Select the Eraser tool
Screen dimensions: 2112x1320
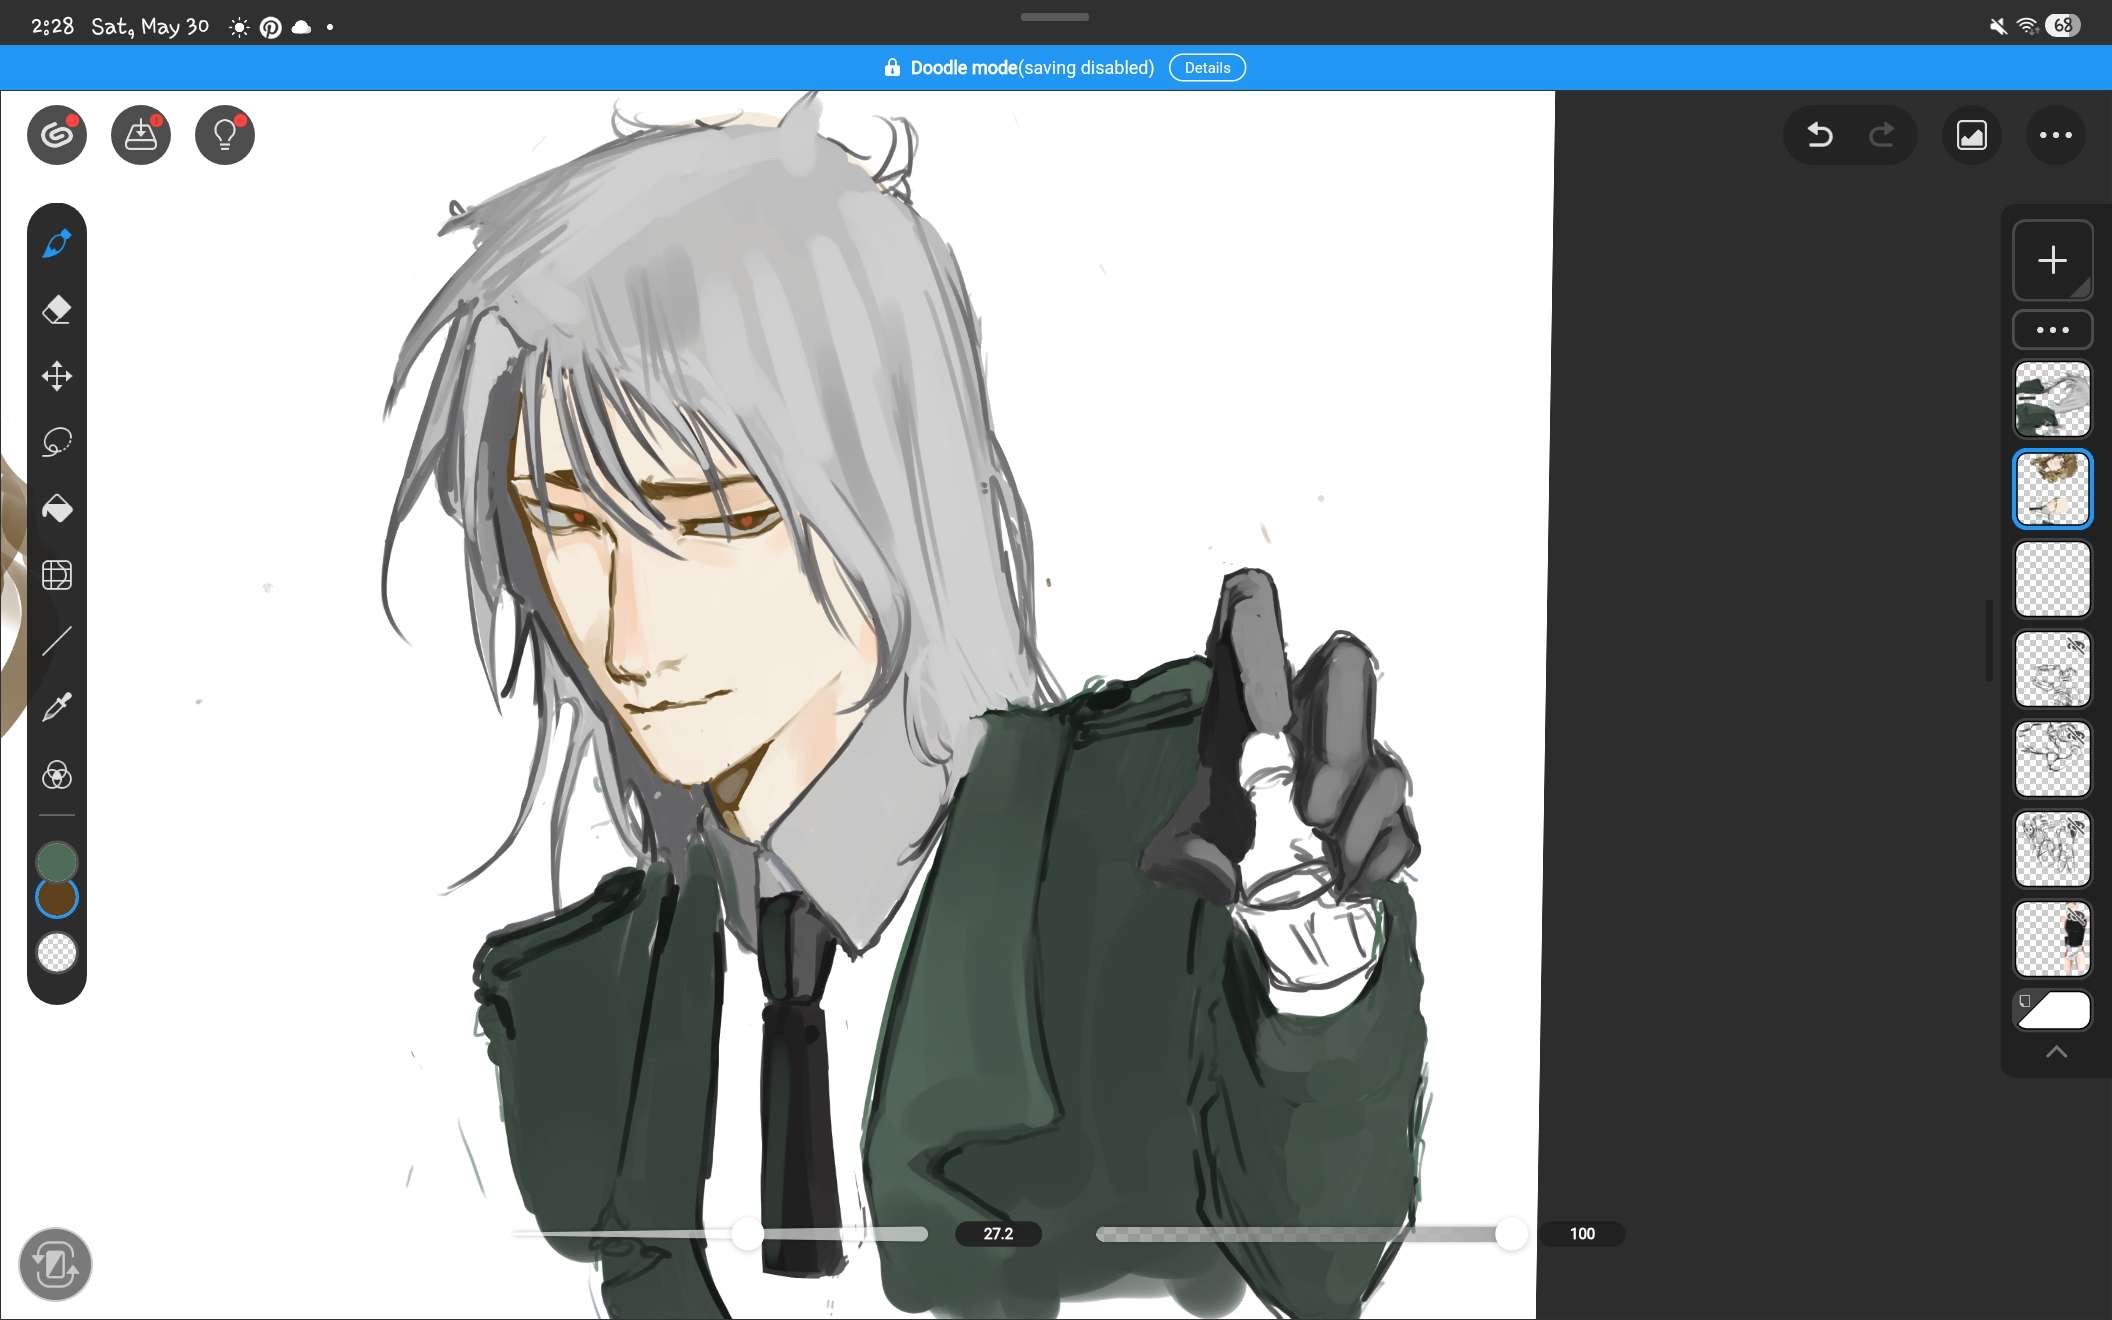pyautogui.click(x=57, y=310)
